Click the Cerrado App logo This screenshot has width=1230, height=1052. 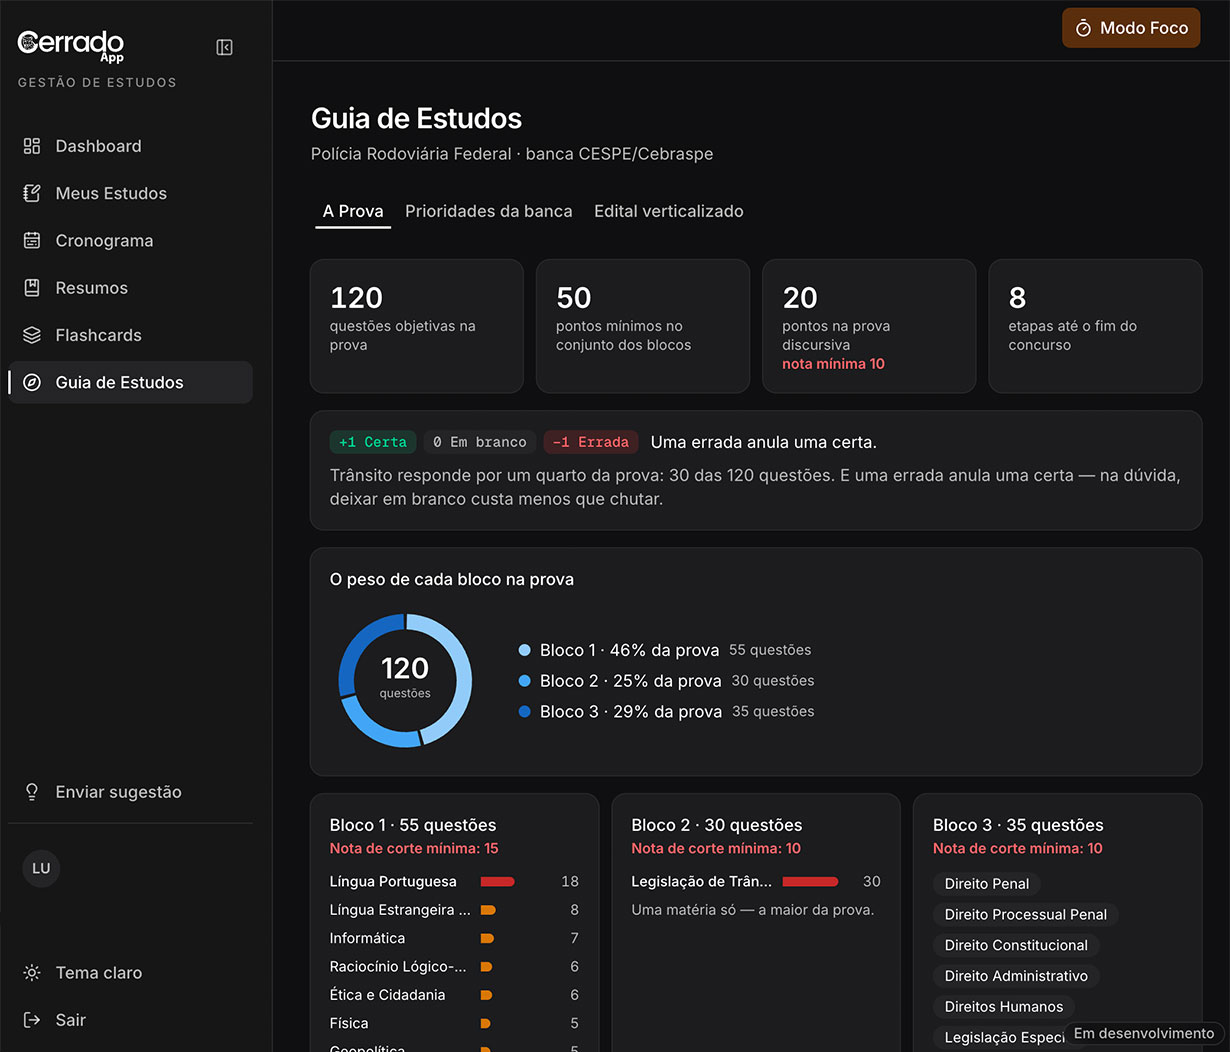pos(71,45)
